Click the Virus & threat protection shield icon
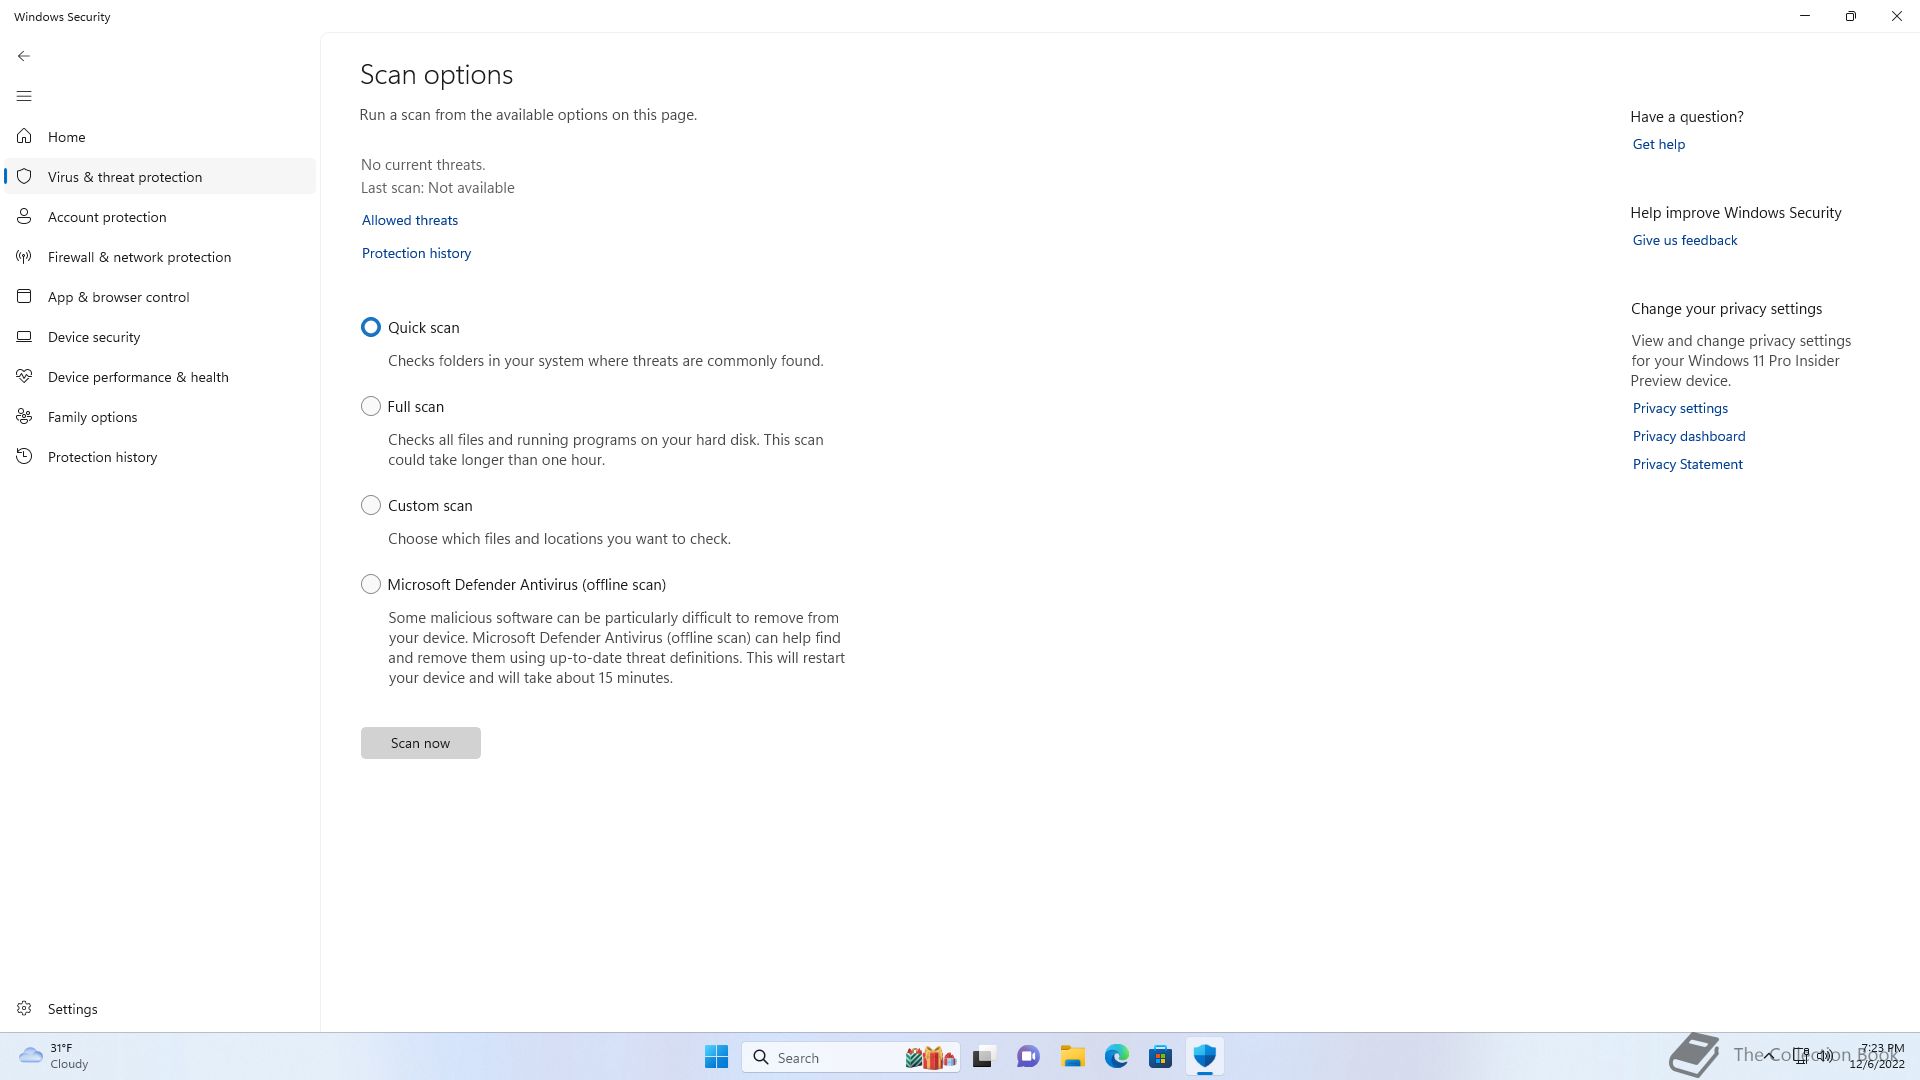The image size is (1920, 1080). 24,176
